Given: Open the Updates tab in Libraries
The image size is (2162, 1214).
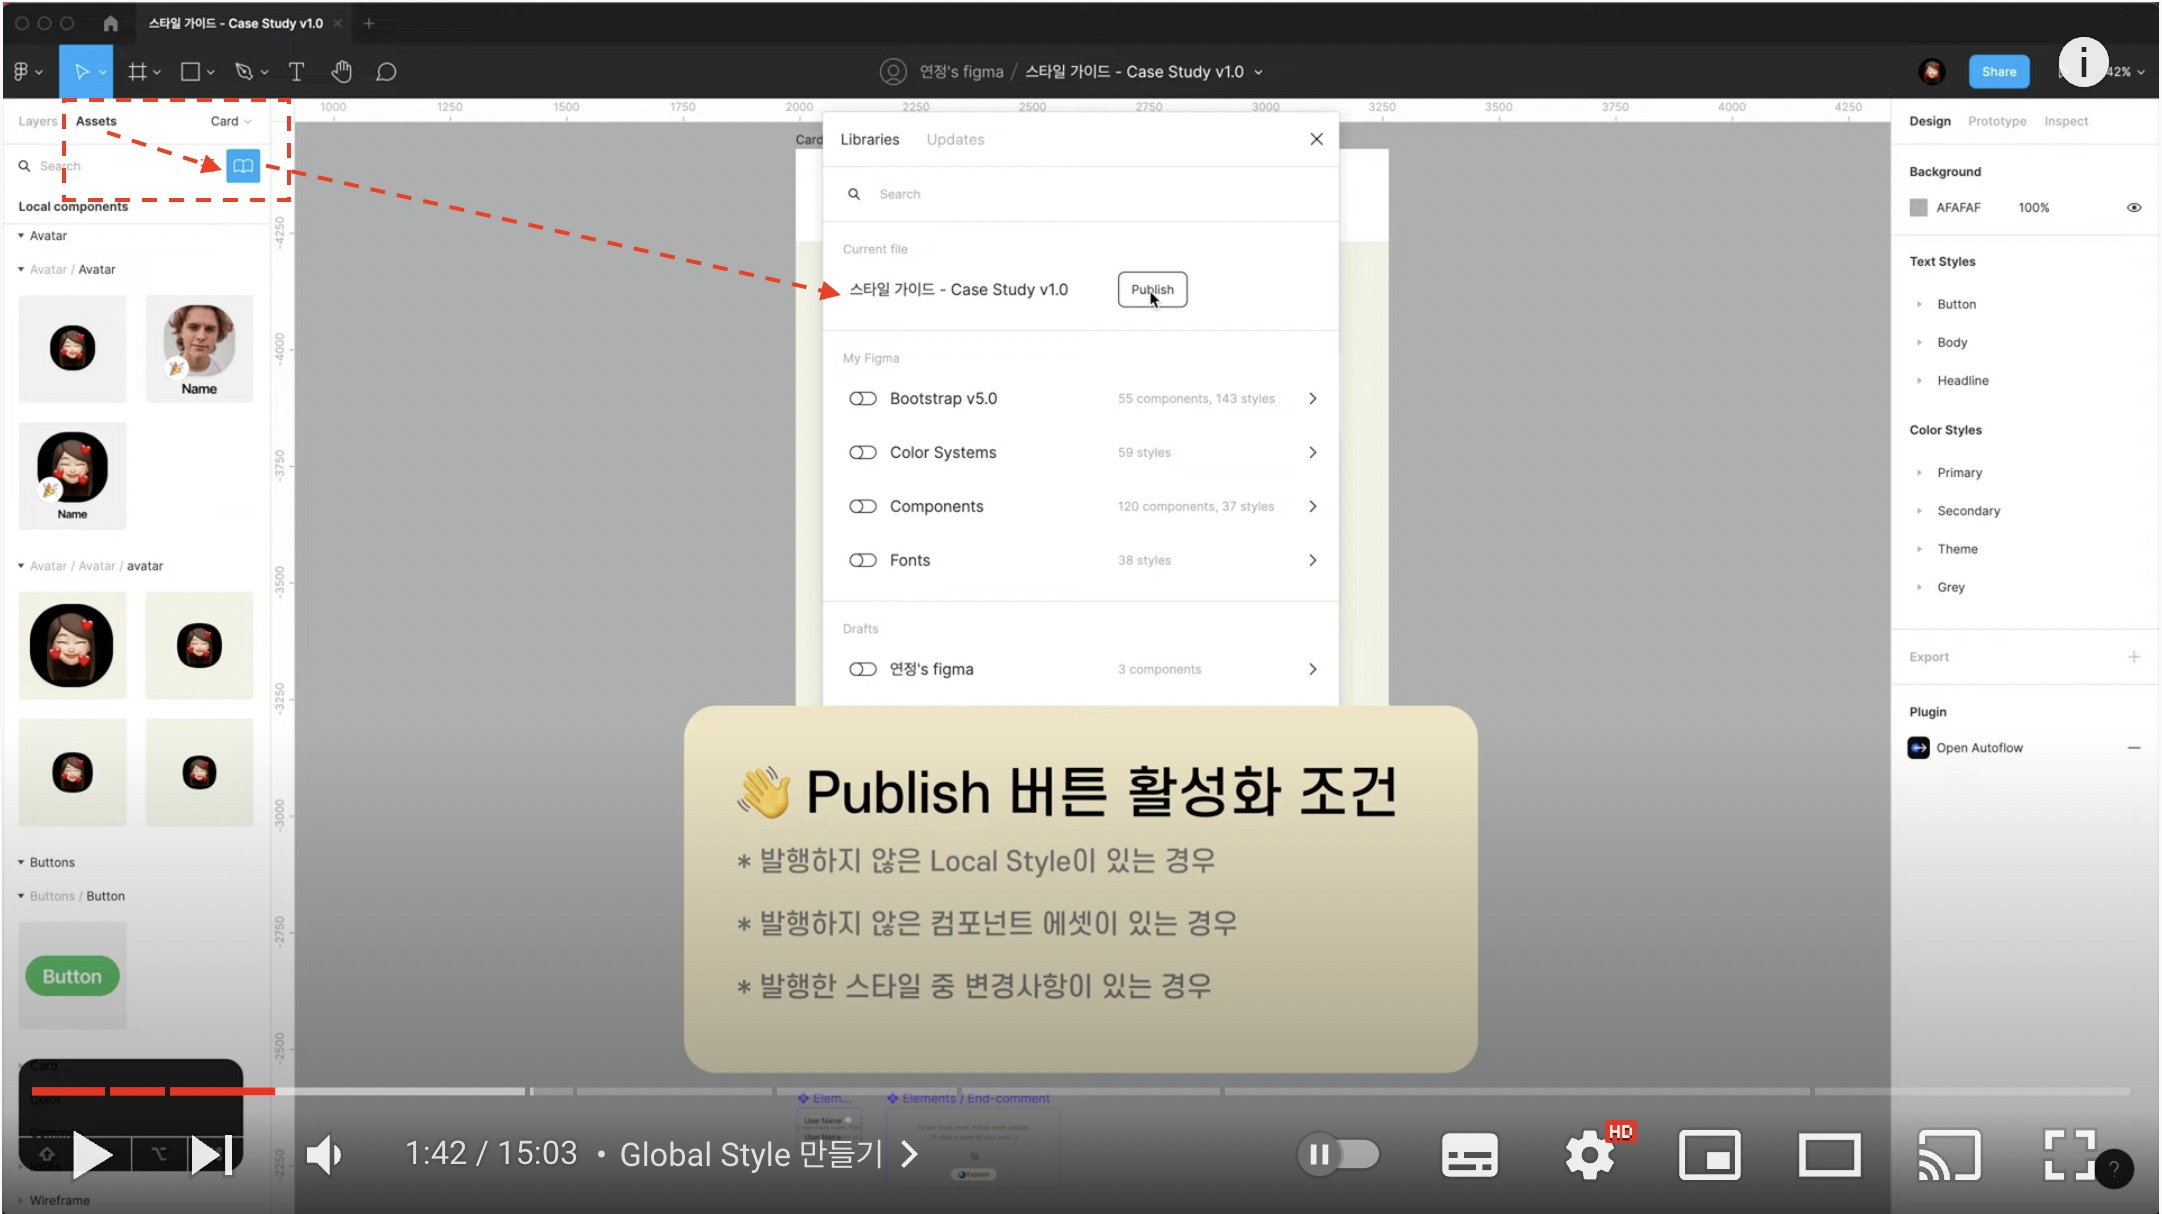Looking at the screenshot, I should [x=955, y=139].
